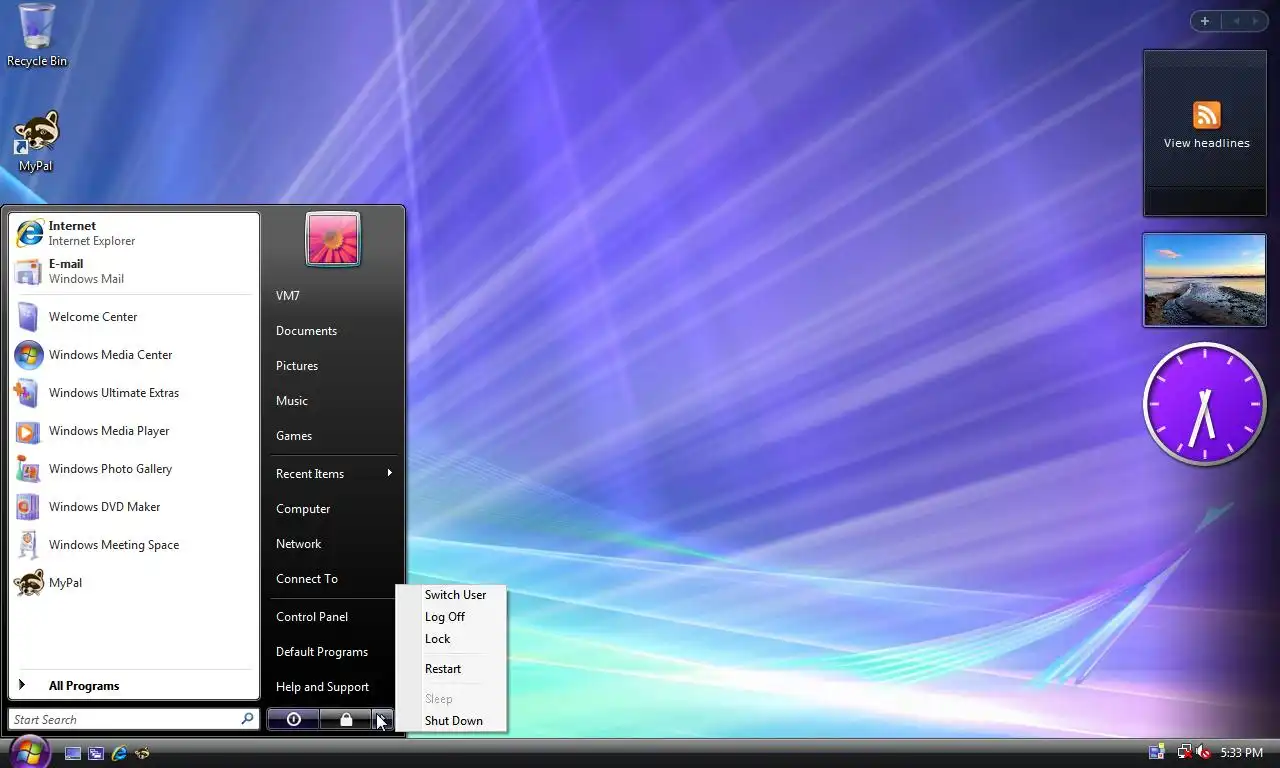
Task: Select the MyPal desktop shortcut icon
Action: (x=36, y=141)
